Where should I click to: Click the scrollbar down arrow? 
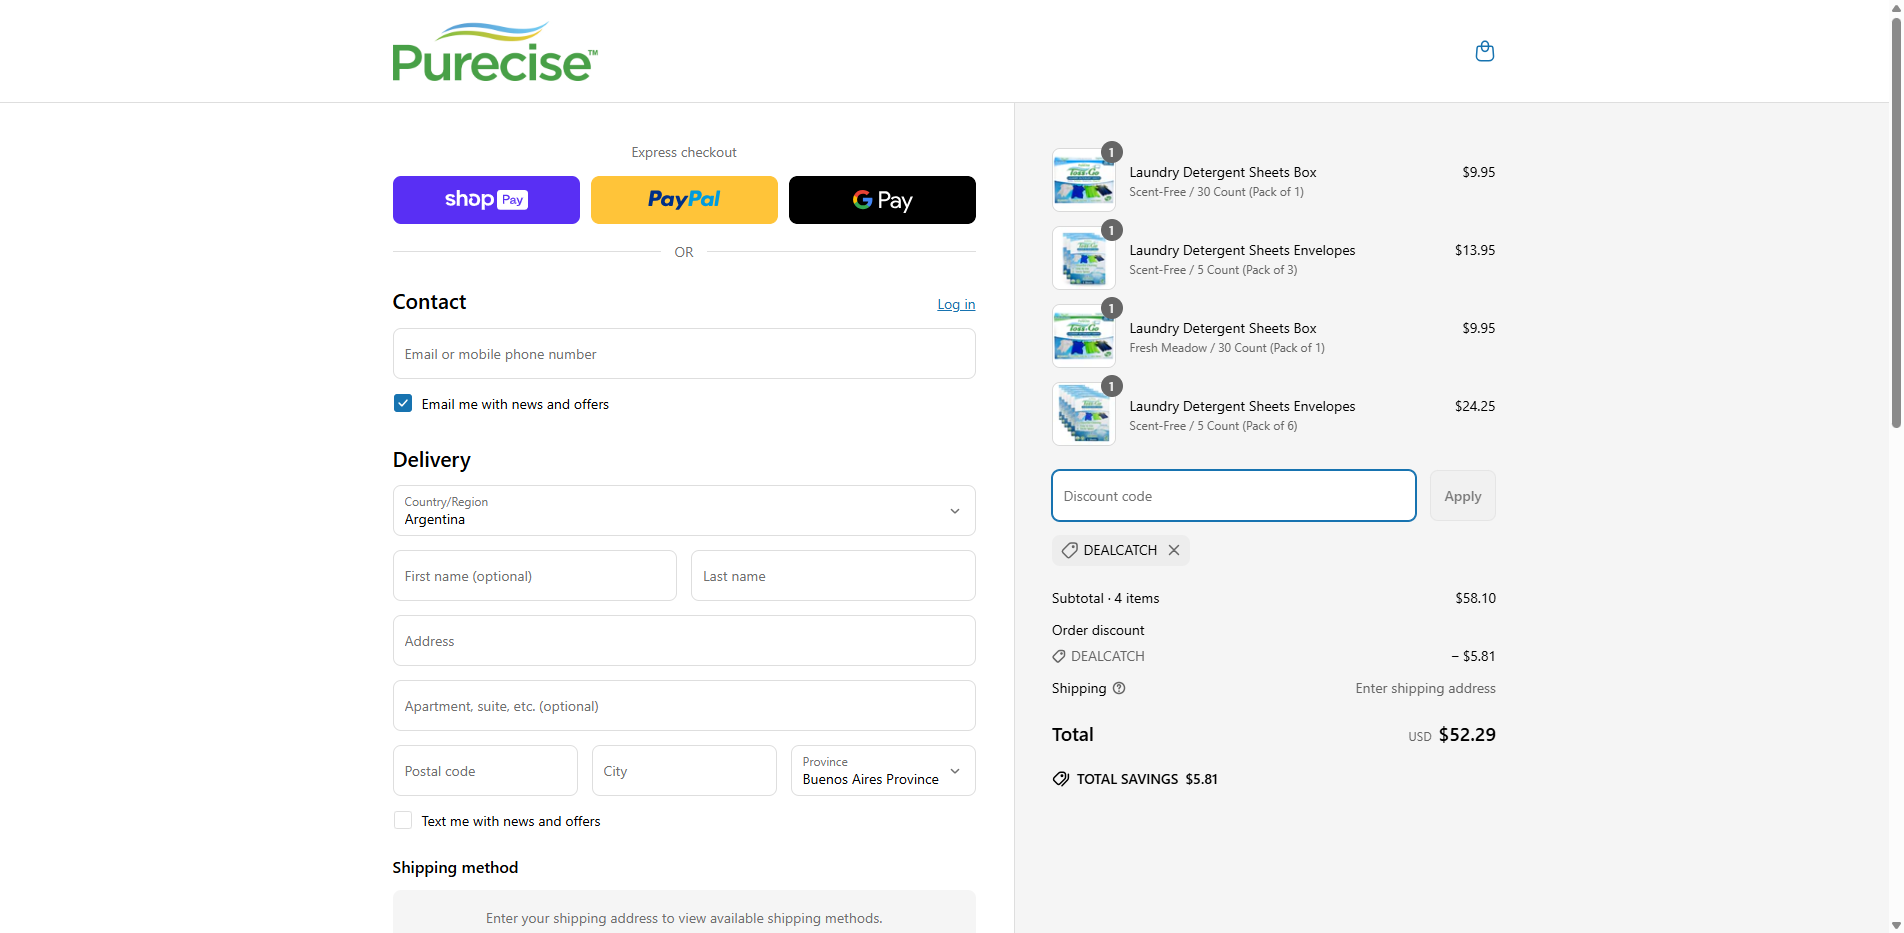click(x=1896, y=925)
